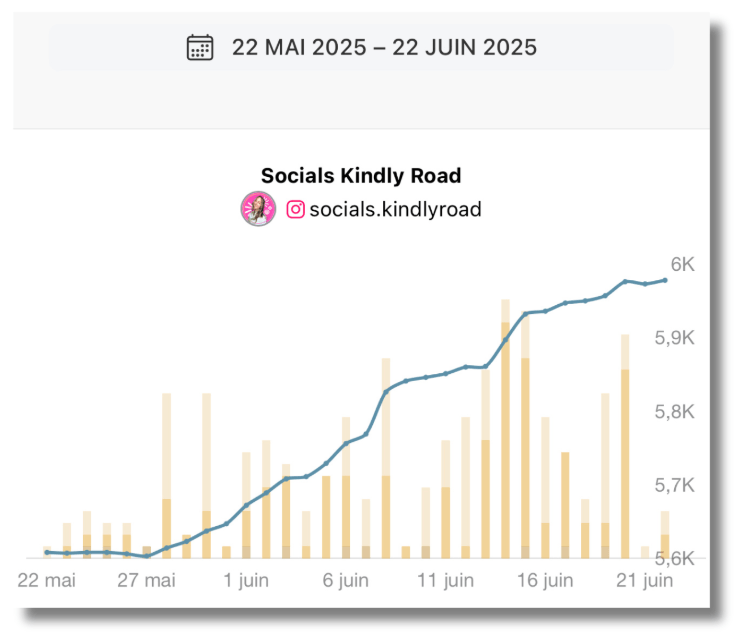Click the 5,7K y-axis label
This screenshot has width=750, height=642.
(x=674, y=485)
